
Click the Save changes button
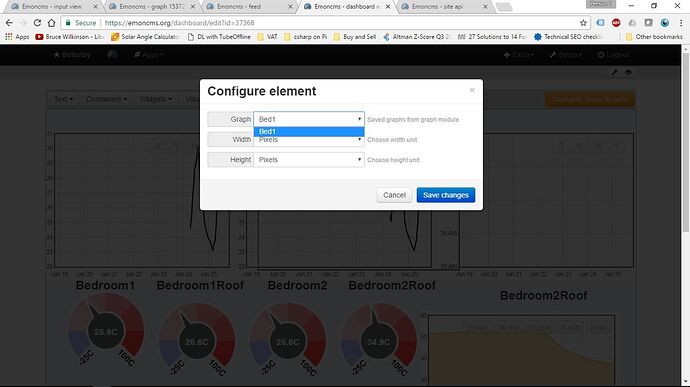click(446, 195)
